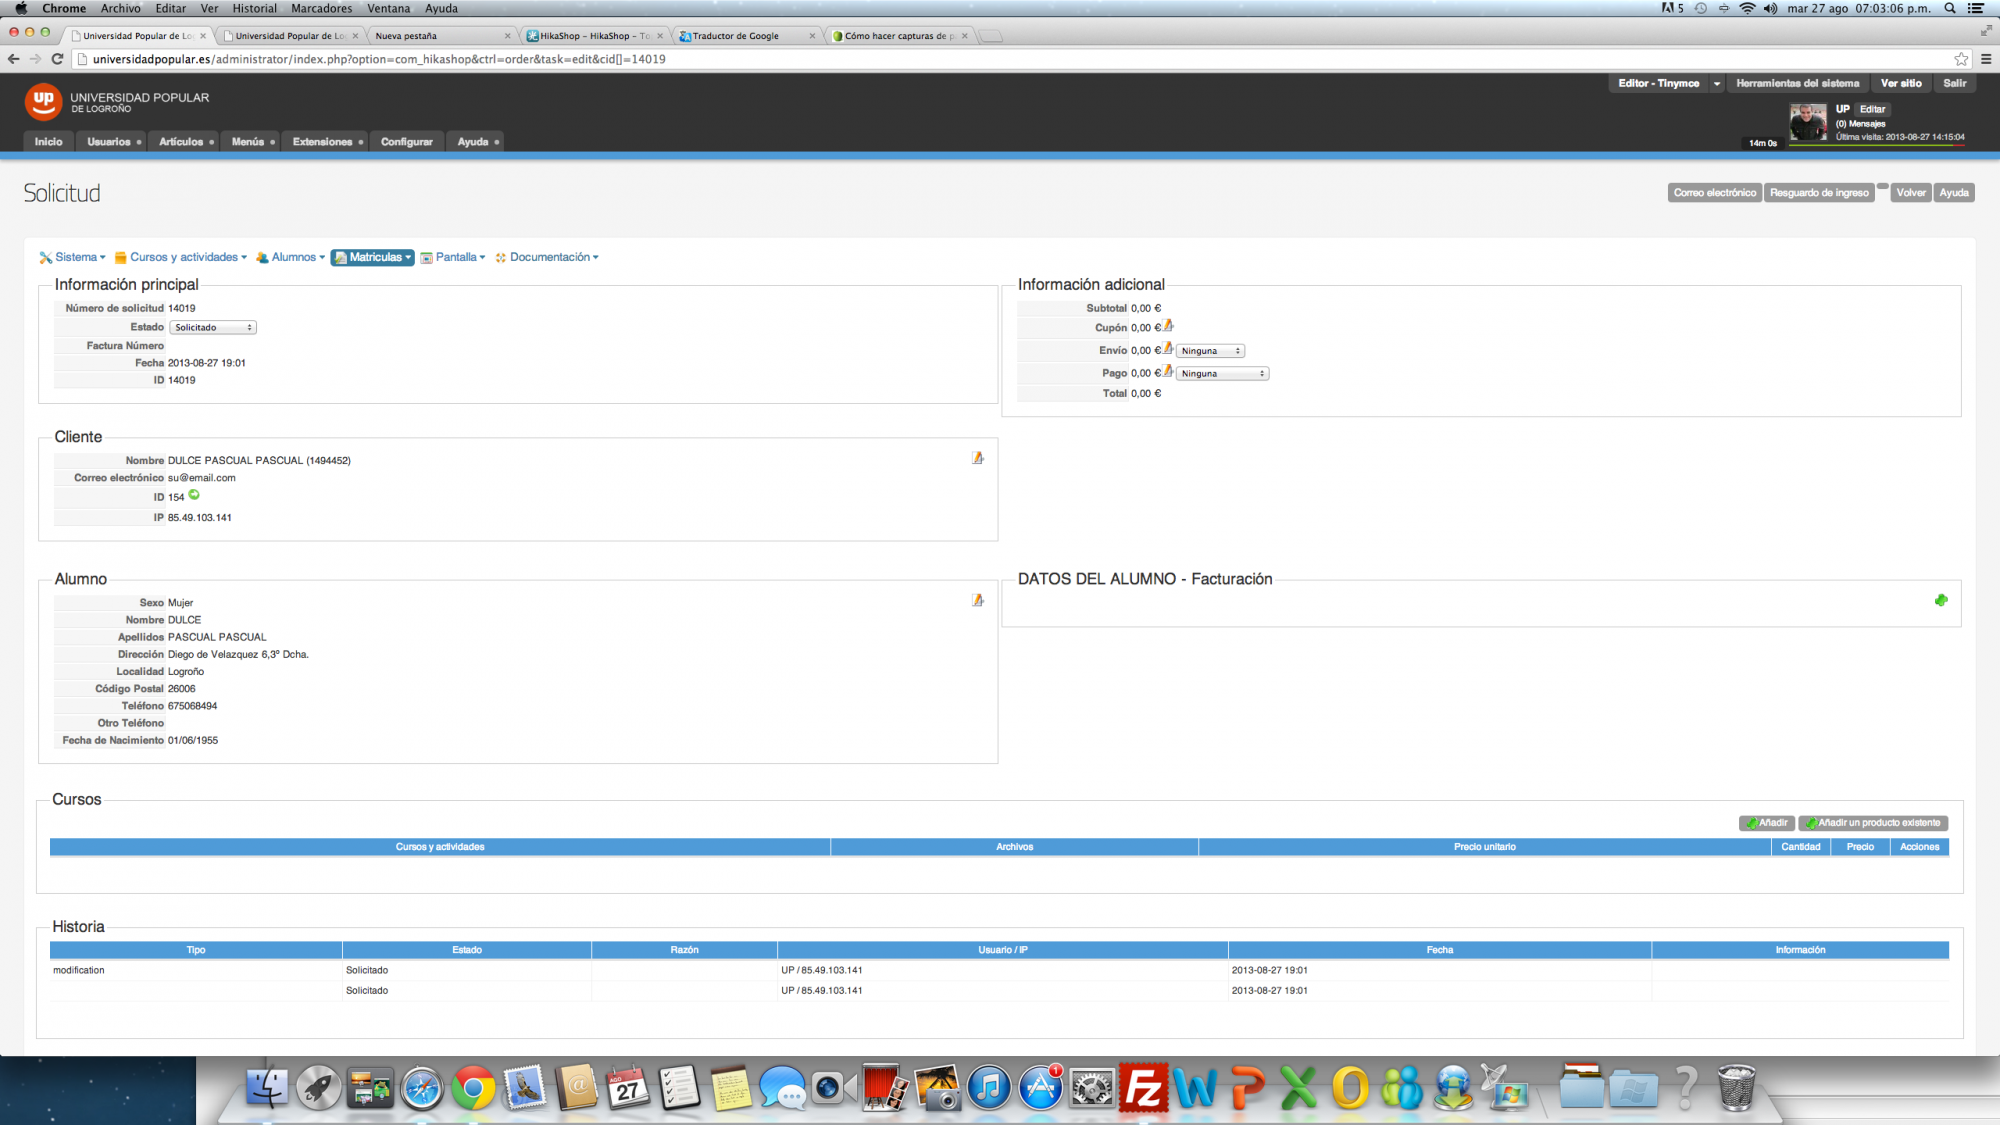This screenshot has width=2000, height=1125.
Task: Add billing address with green plus icon
Action: [1941, 601]
